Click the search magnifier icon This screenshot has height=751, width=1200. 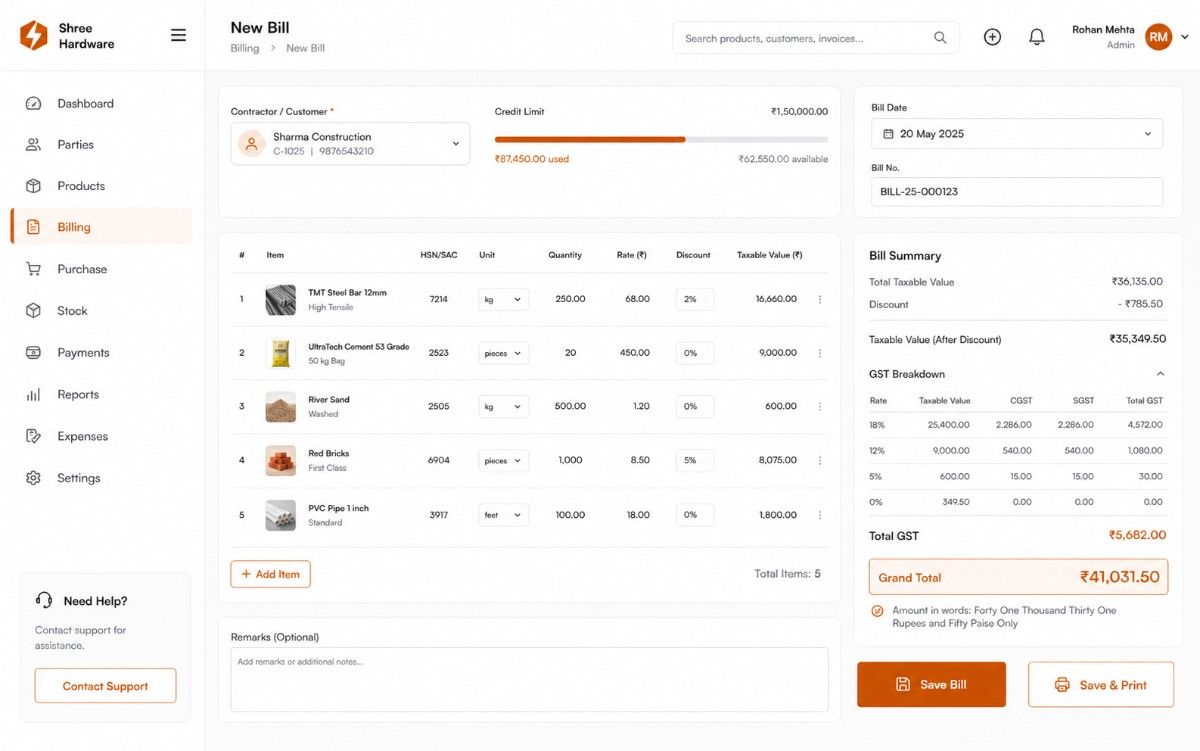940,38
